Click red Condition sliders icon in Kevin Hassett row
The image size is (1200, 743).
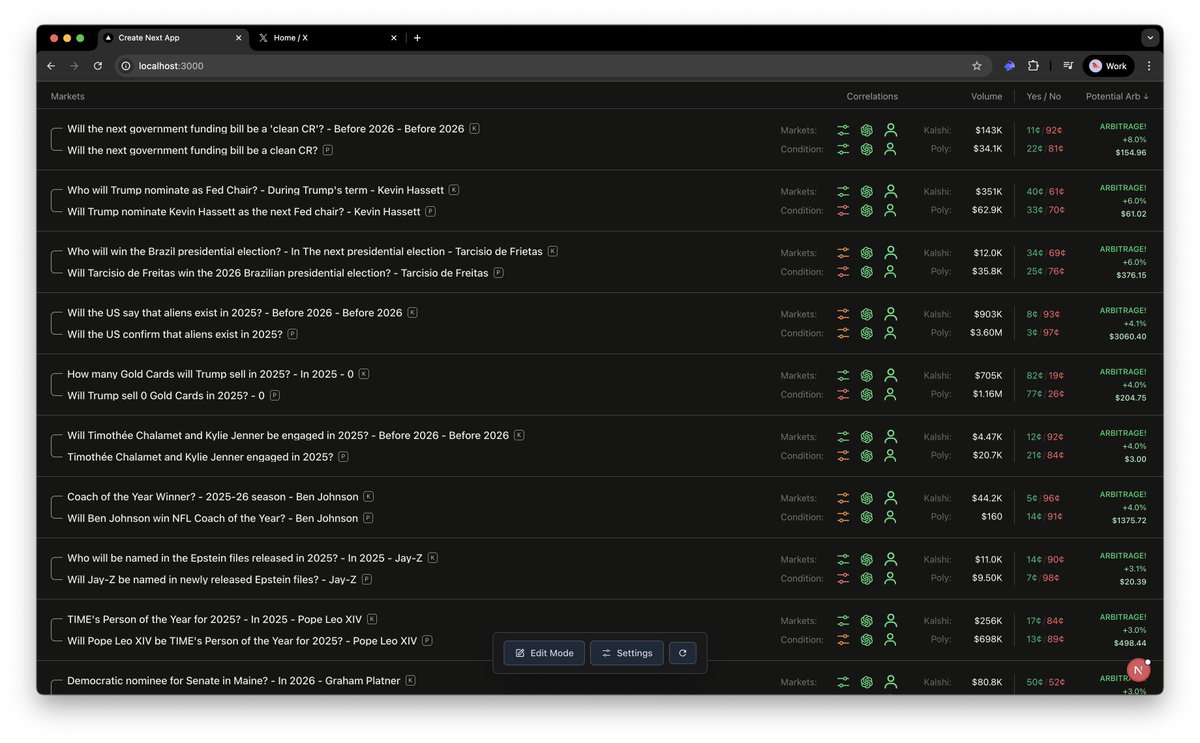[843, 210]
